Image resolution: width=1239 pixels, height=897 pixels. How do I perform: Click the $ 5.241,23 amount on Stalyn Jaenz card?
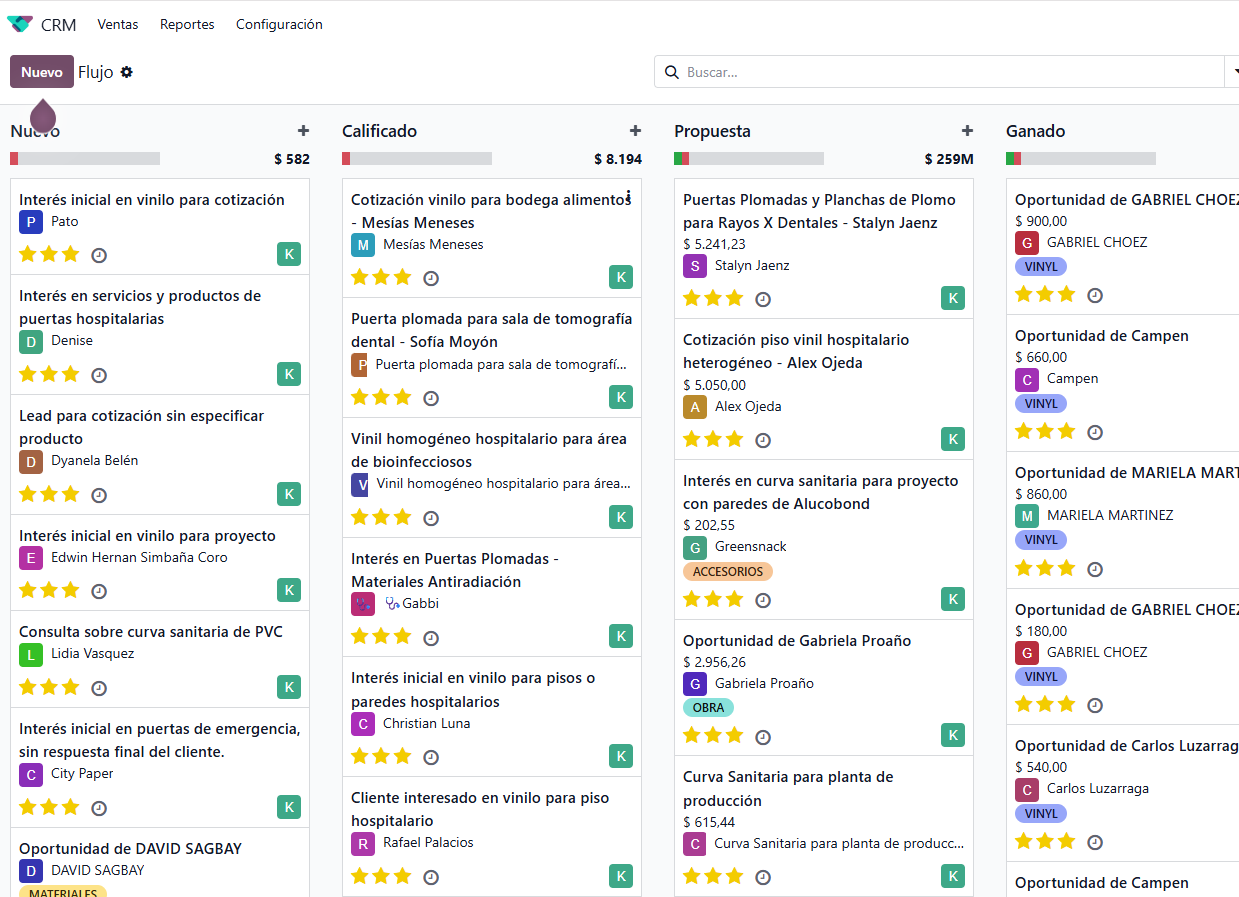pyautogui.click(x=714, y=244)
